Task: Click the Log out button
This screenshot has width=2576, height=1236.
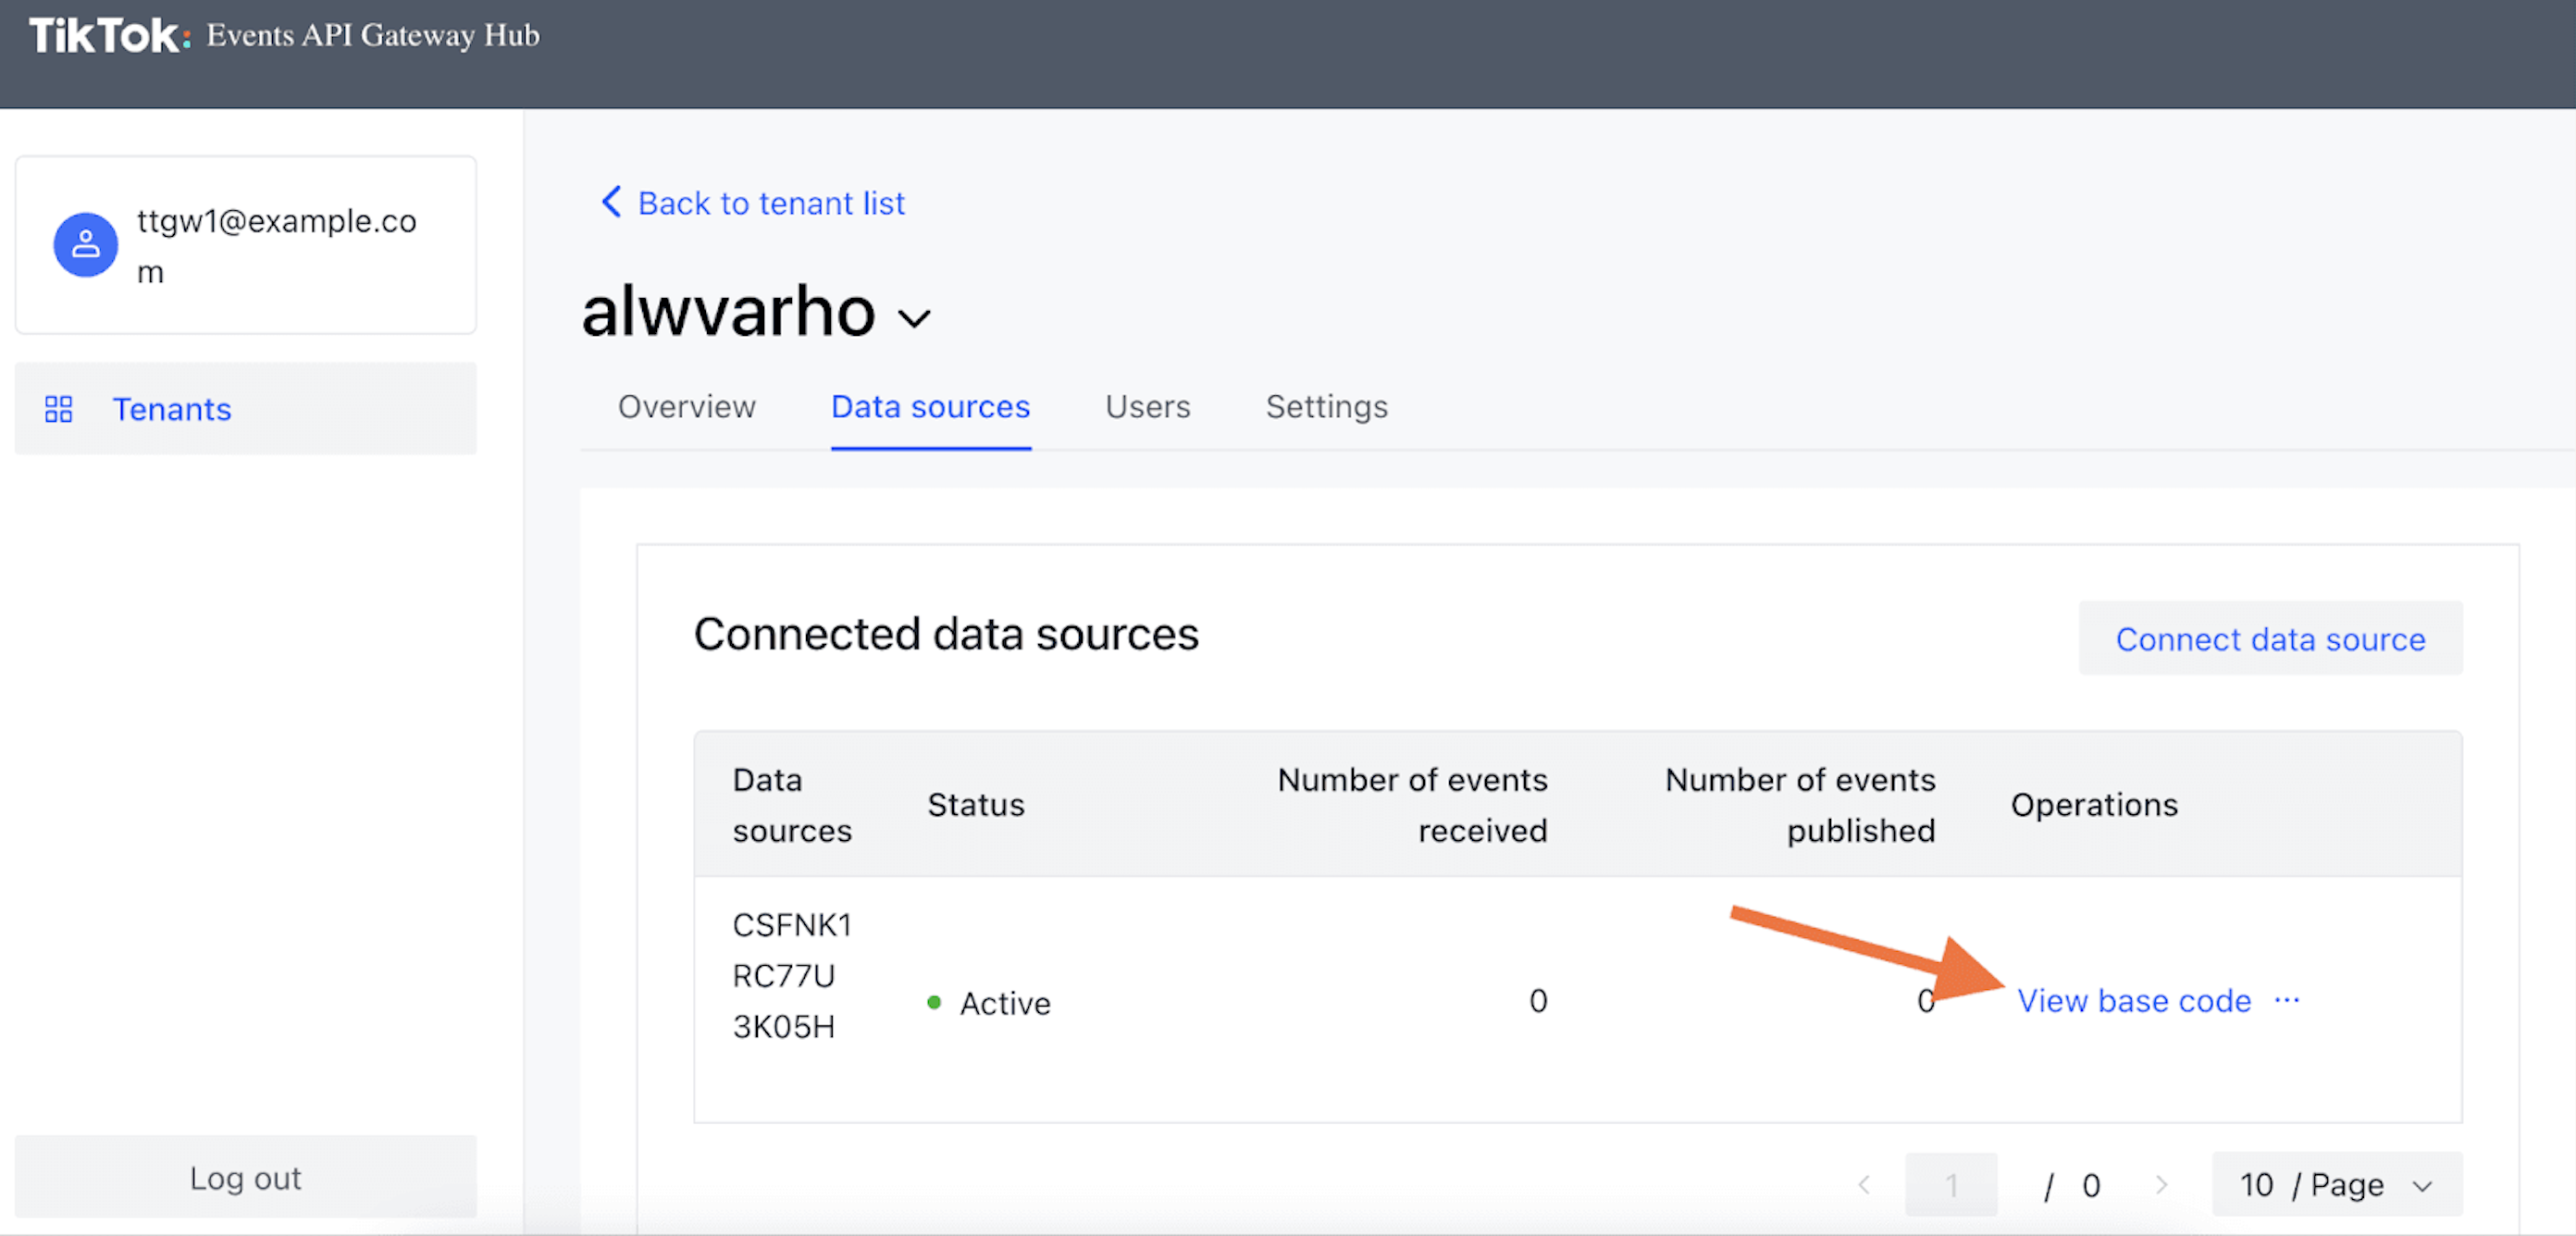Action: tap(245, 1178)
